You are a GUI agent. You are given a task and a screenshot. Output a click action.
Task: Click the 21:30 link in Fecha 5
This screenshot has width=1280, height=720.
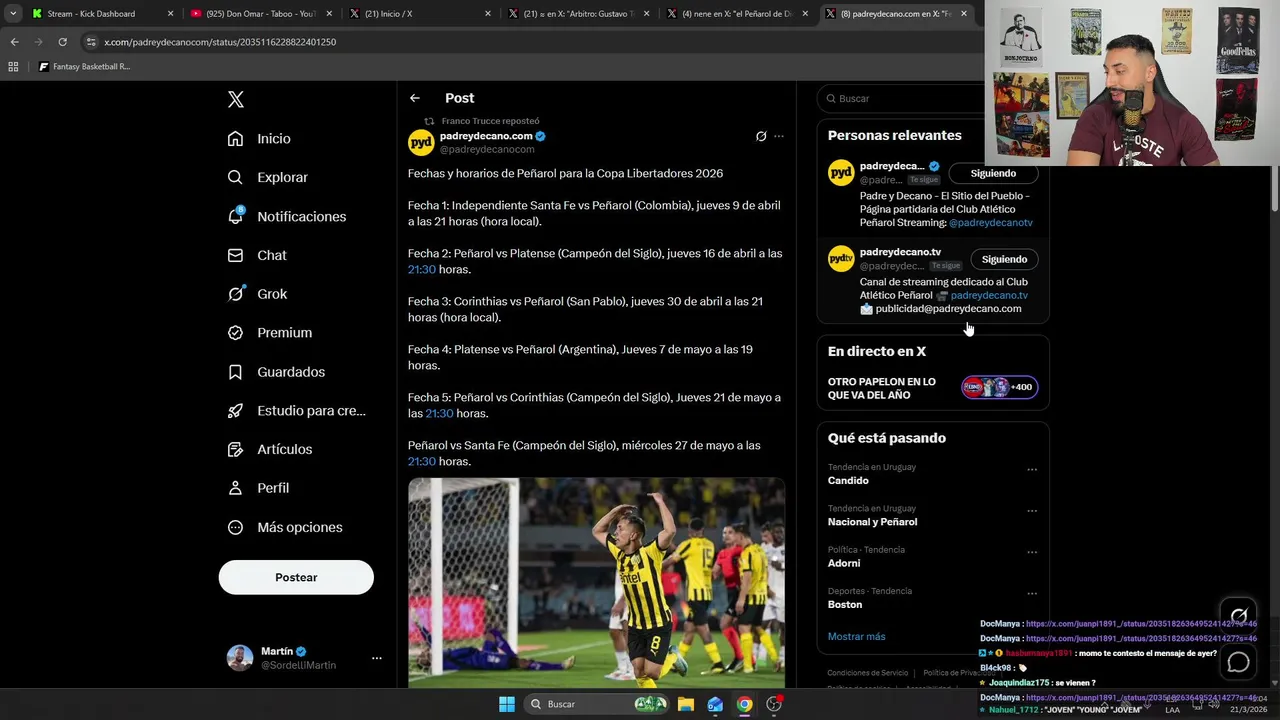pos(440,414)
